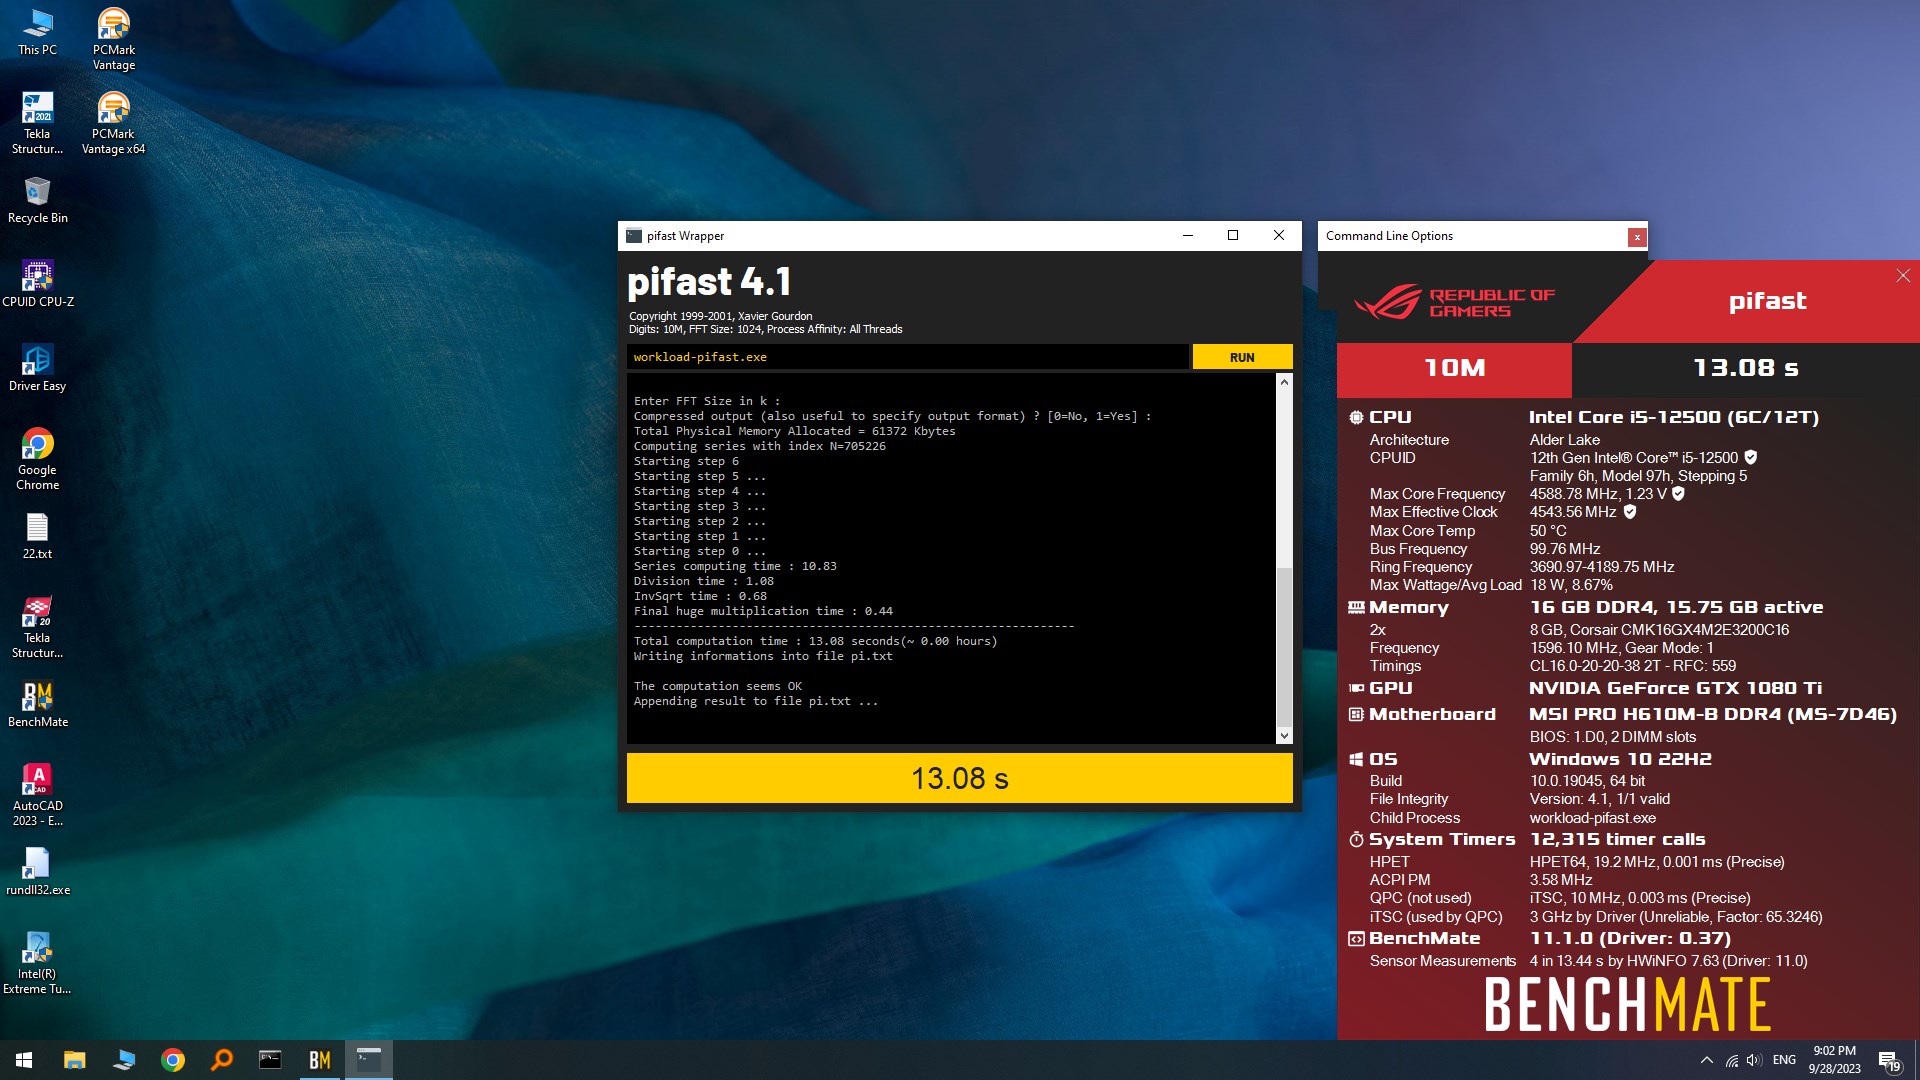
Task: Open the Recycle Bin
Action: pos(37,200)
